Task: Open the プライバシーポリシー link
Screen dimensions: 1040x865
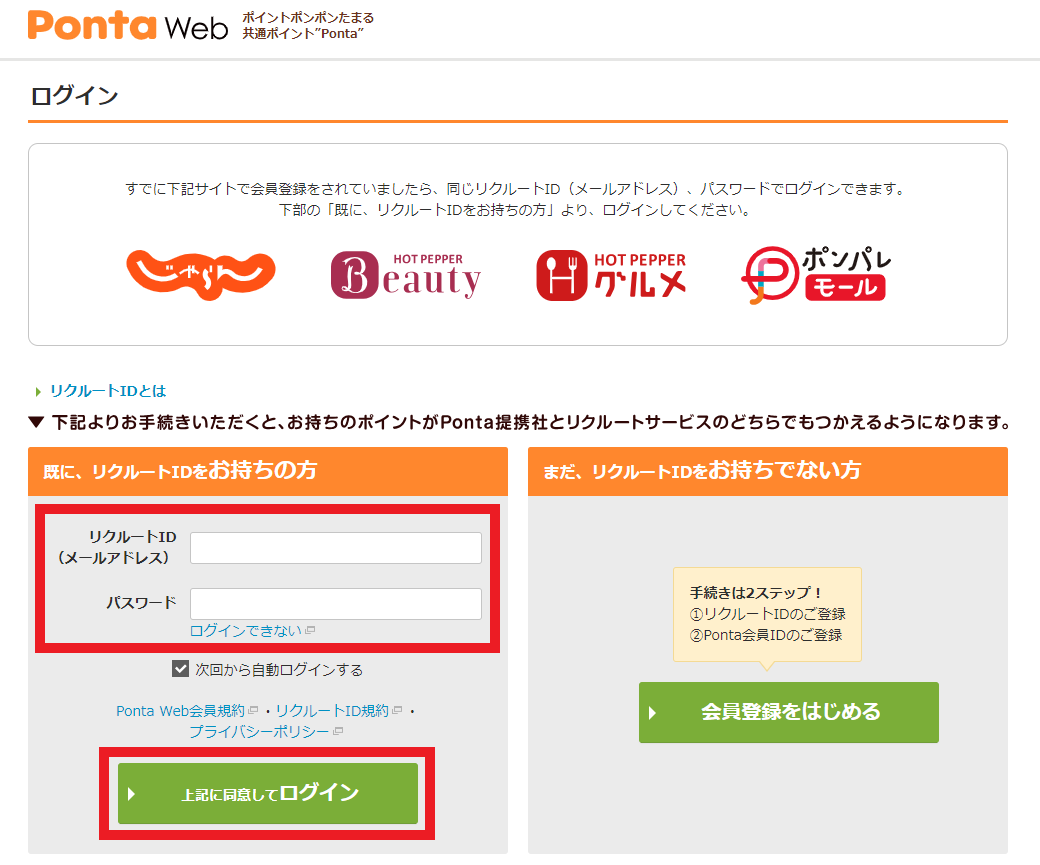Action: (x=259, y=732)
